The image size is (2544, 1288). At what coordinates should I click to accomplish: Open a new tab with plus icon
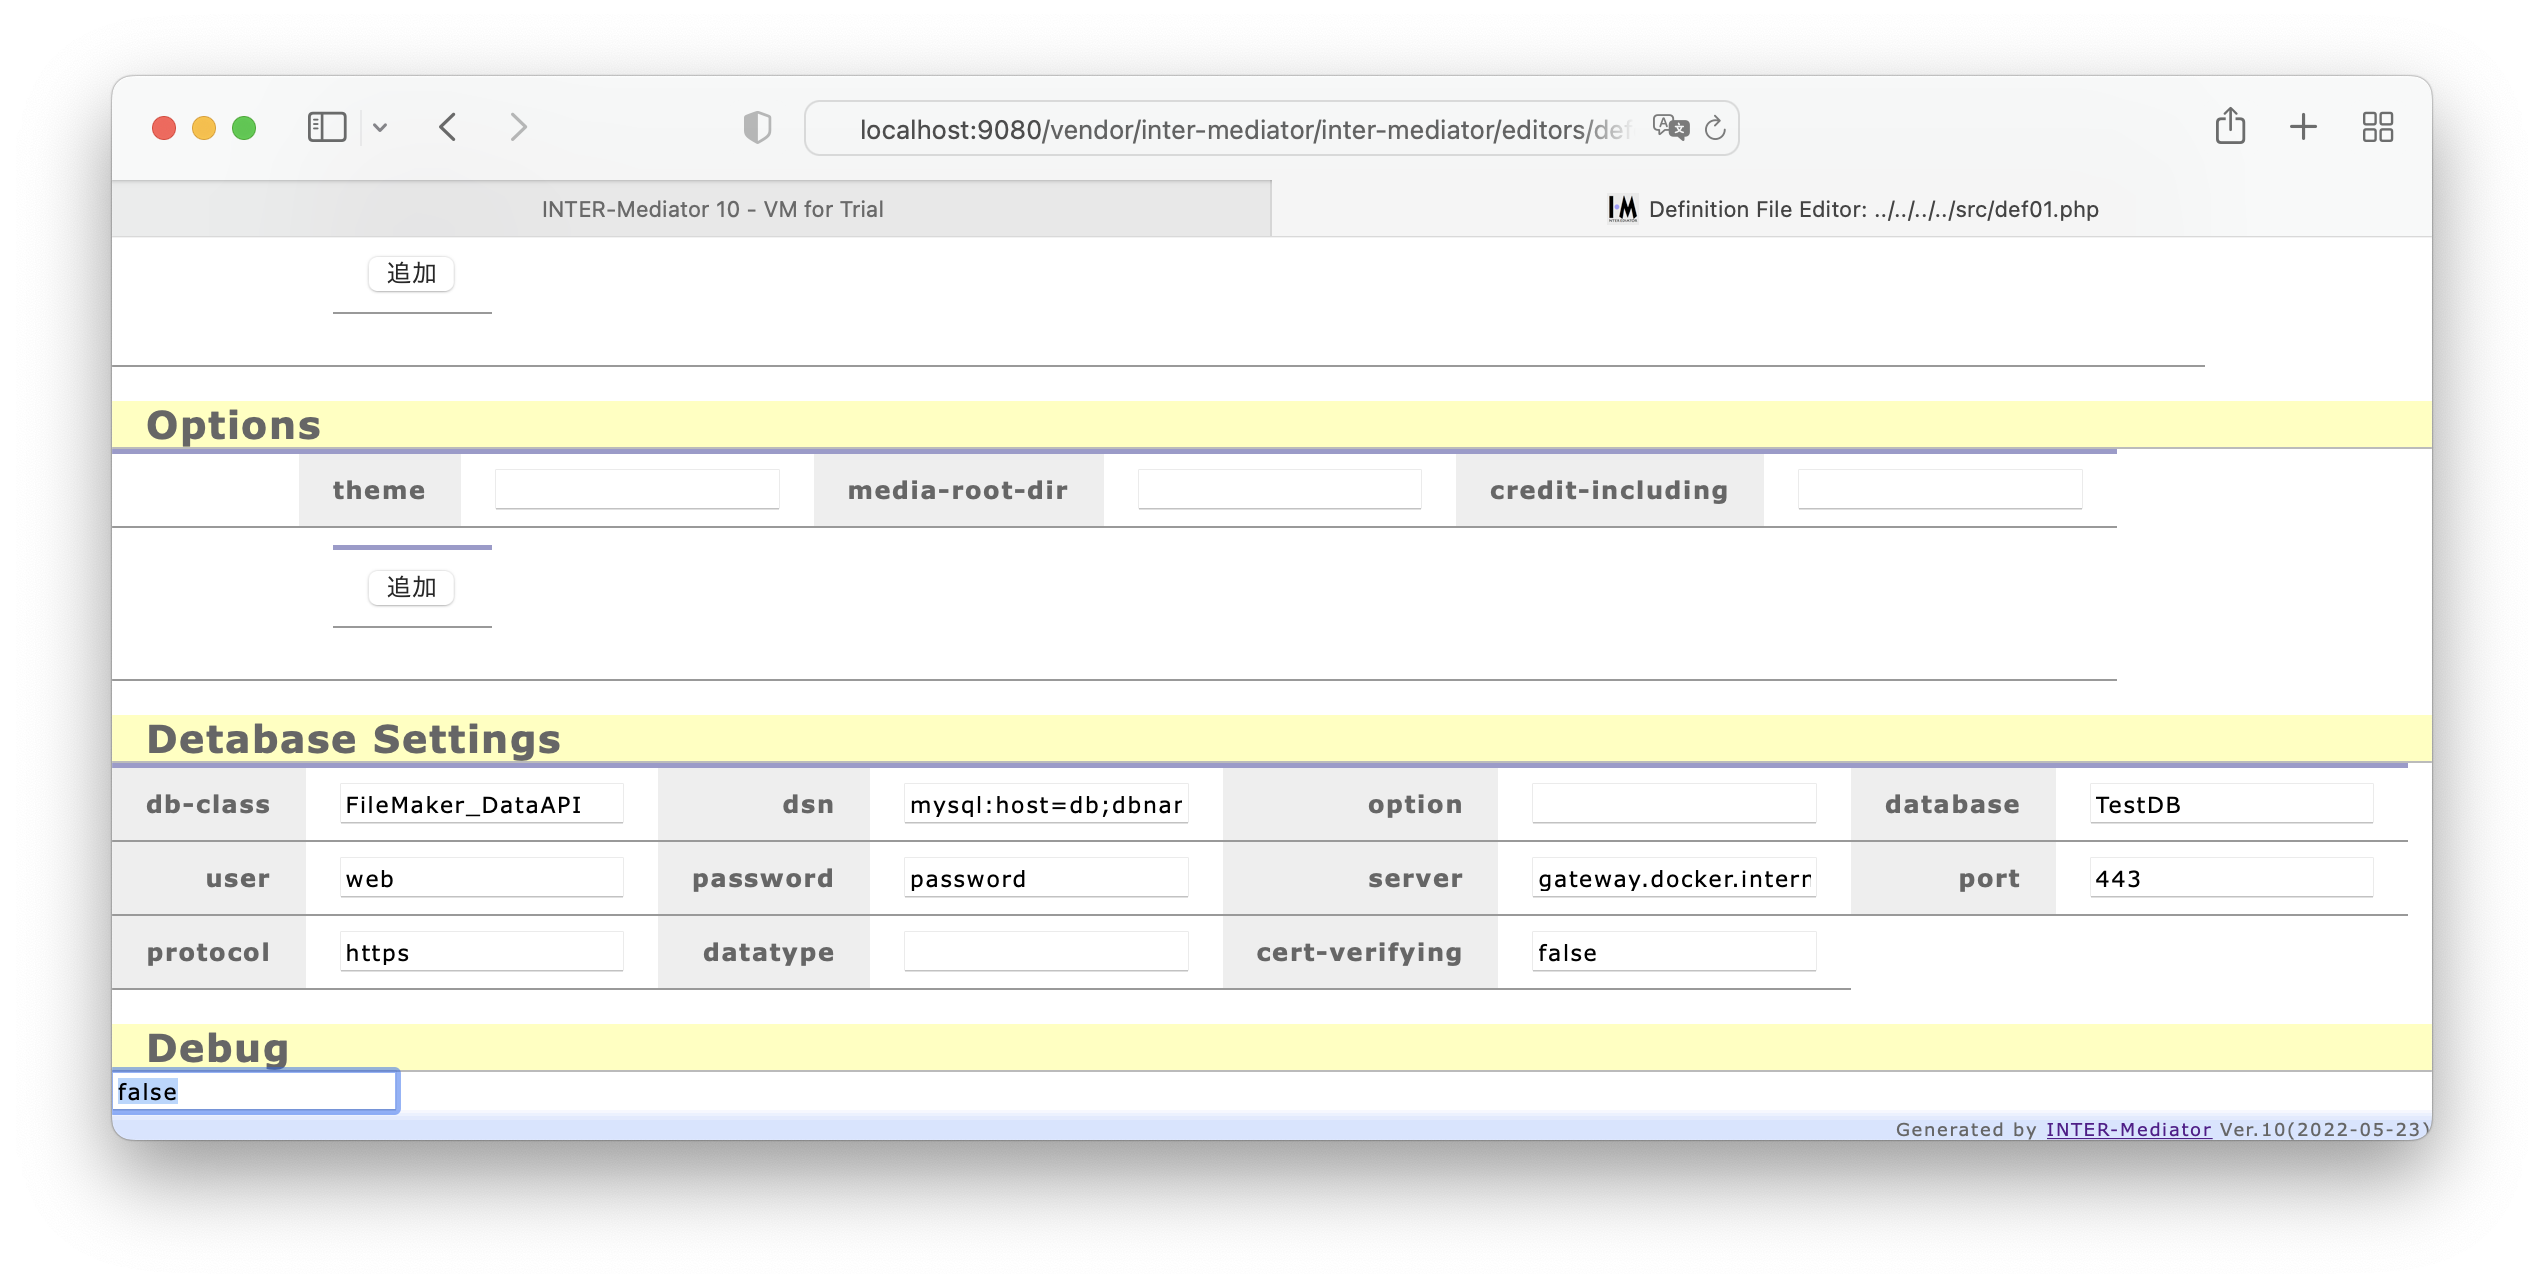(x=2303, y=127)
